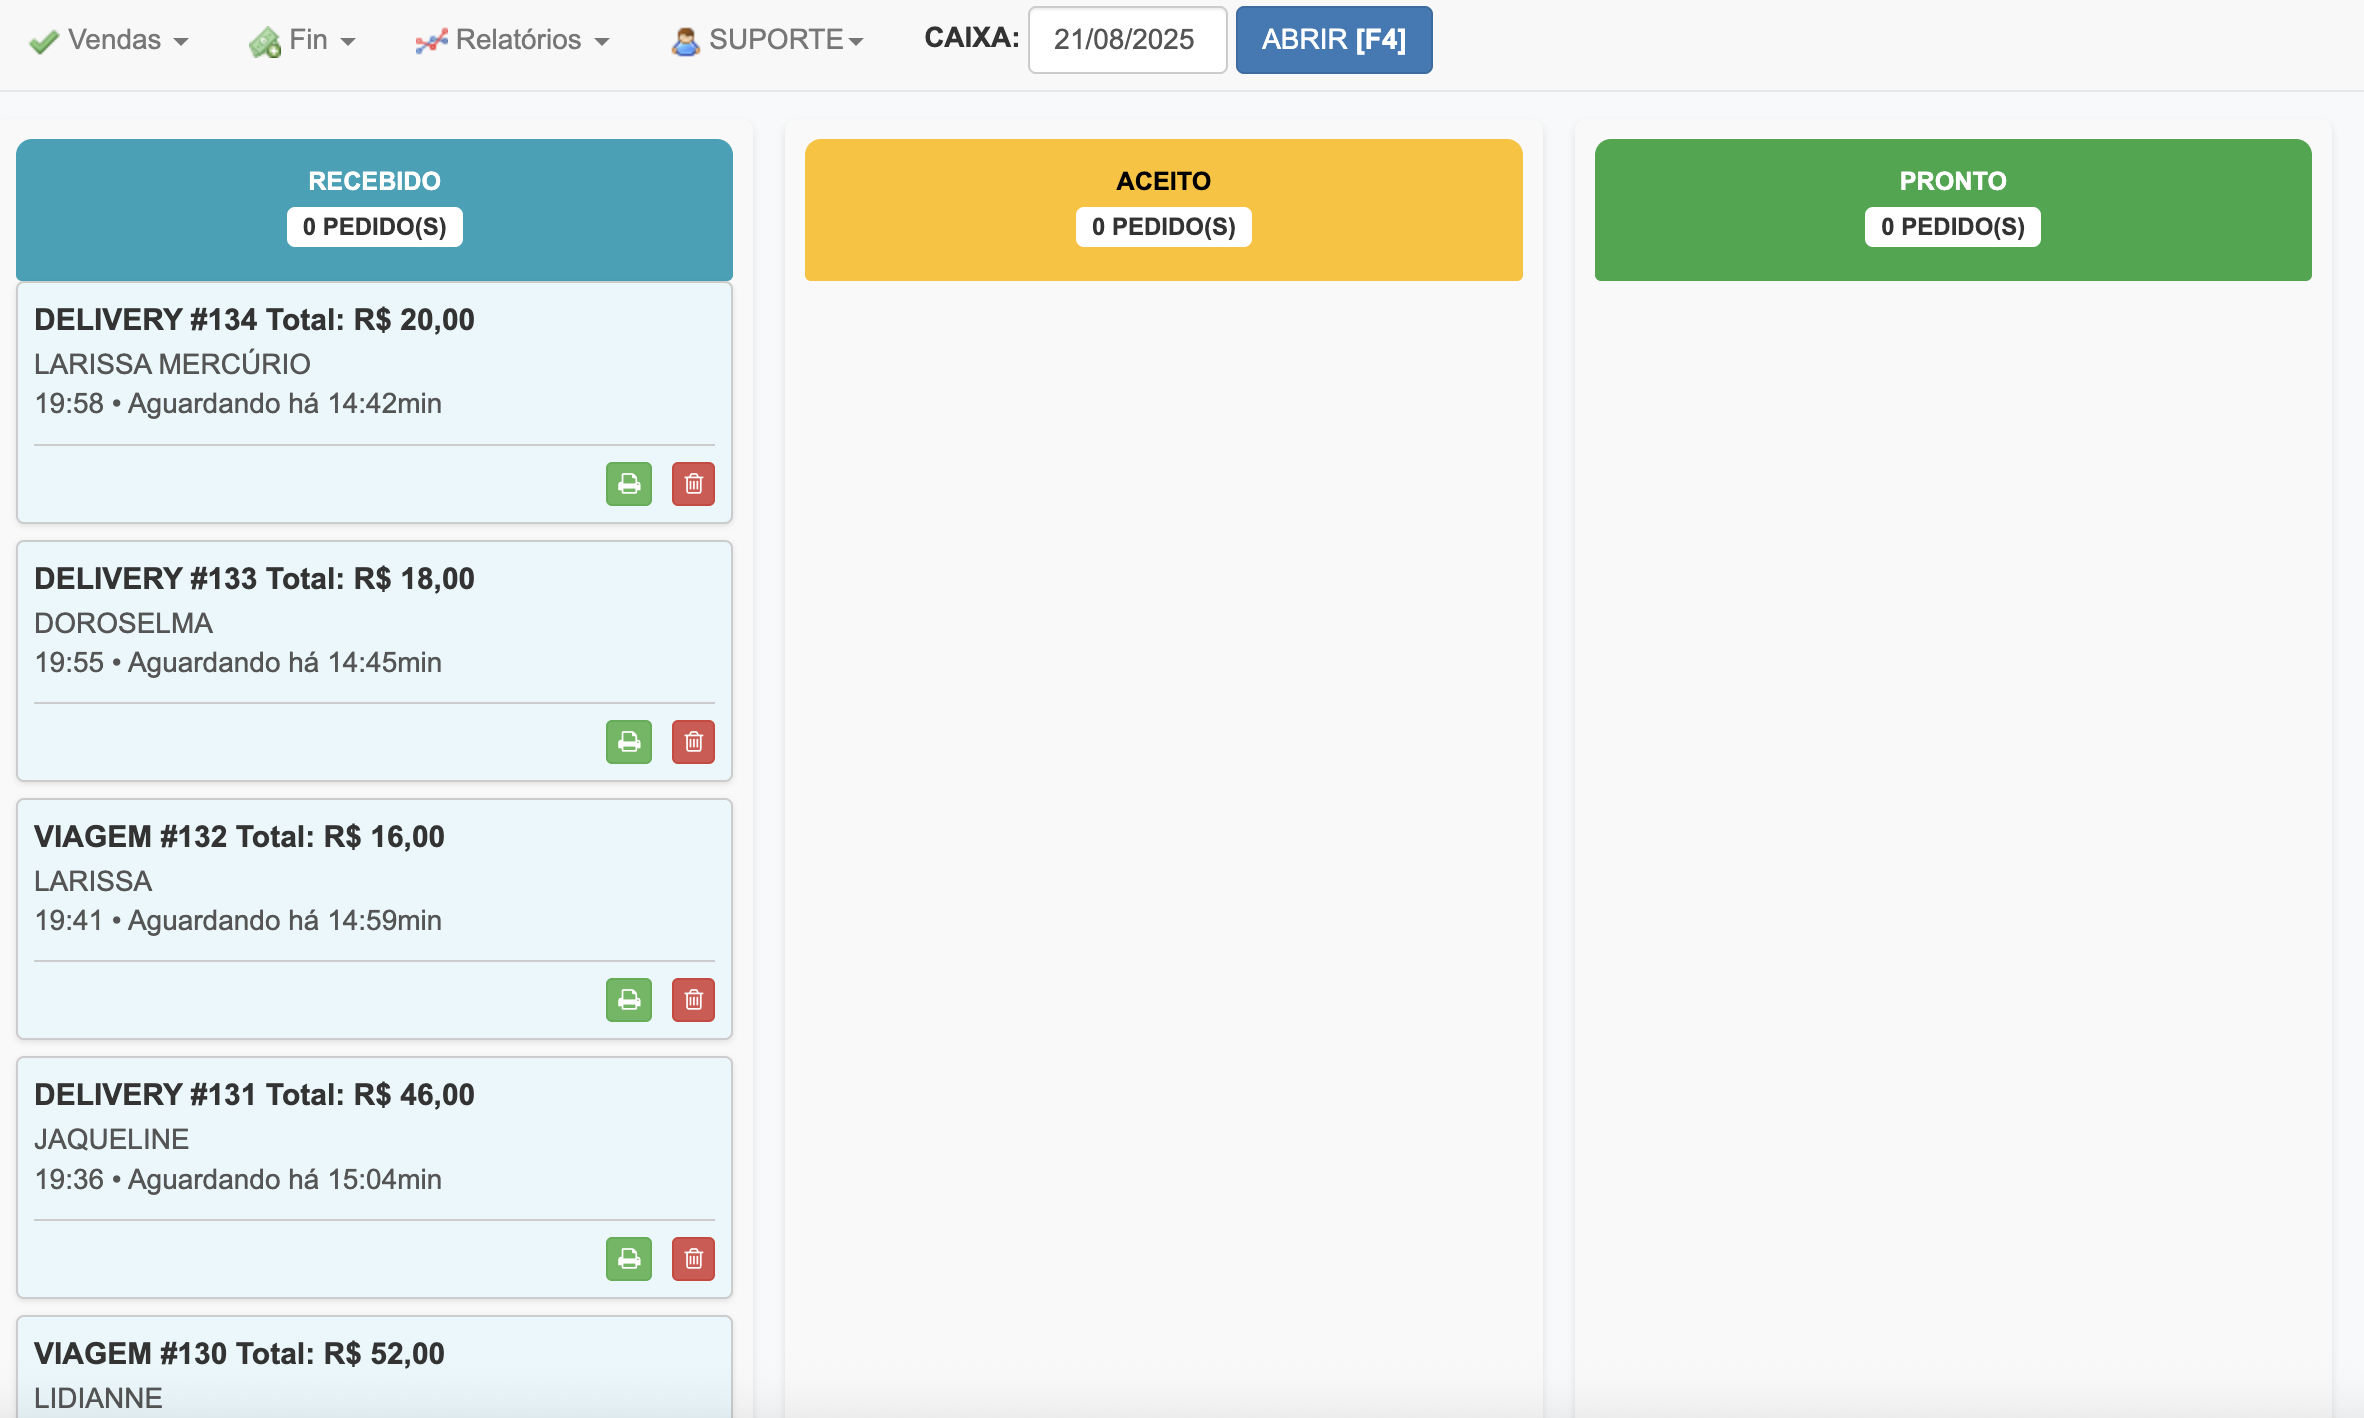Click the ABRIR [F4] button
Viewport: 2364px width, 1418px height.
[1333, 40]
